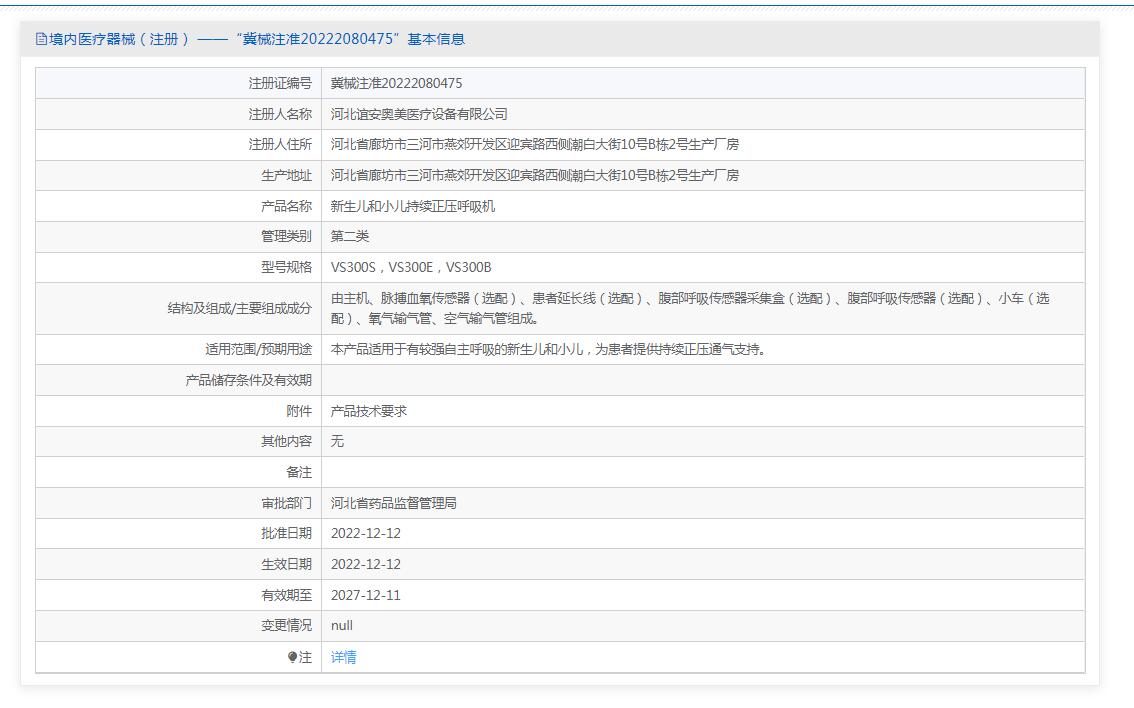Screen dimensions: 1134x708
Task: Click the 管理类别 row label
Action: (286, 236)
